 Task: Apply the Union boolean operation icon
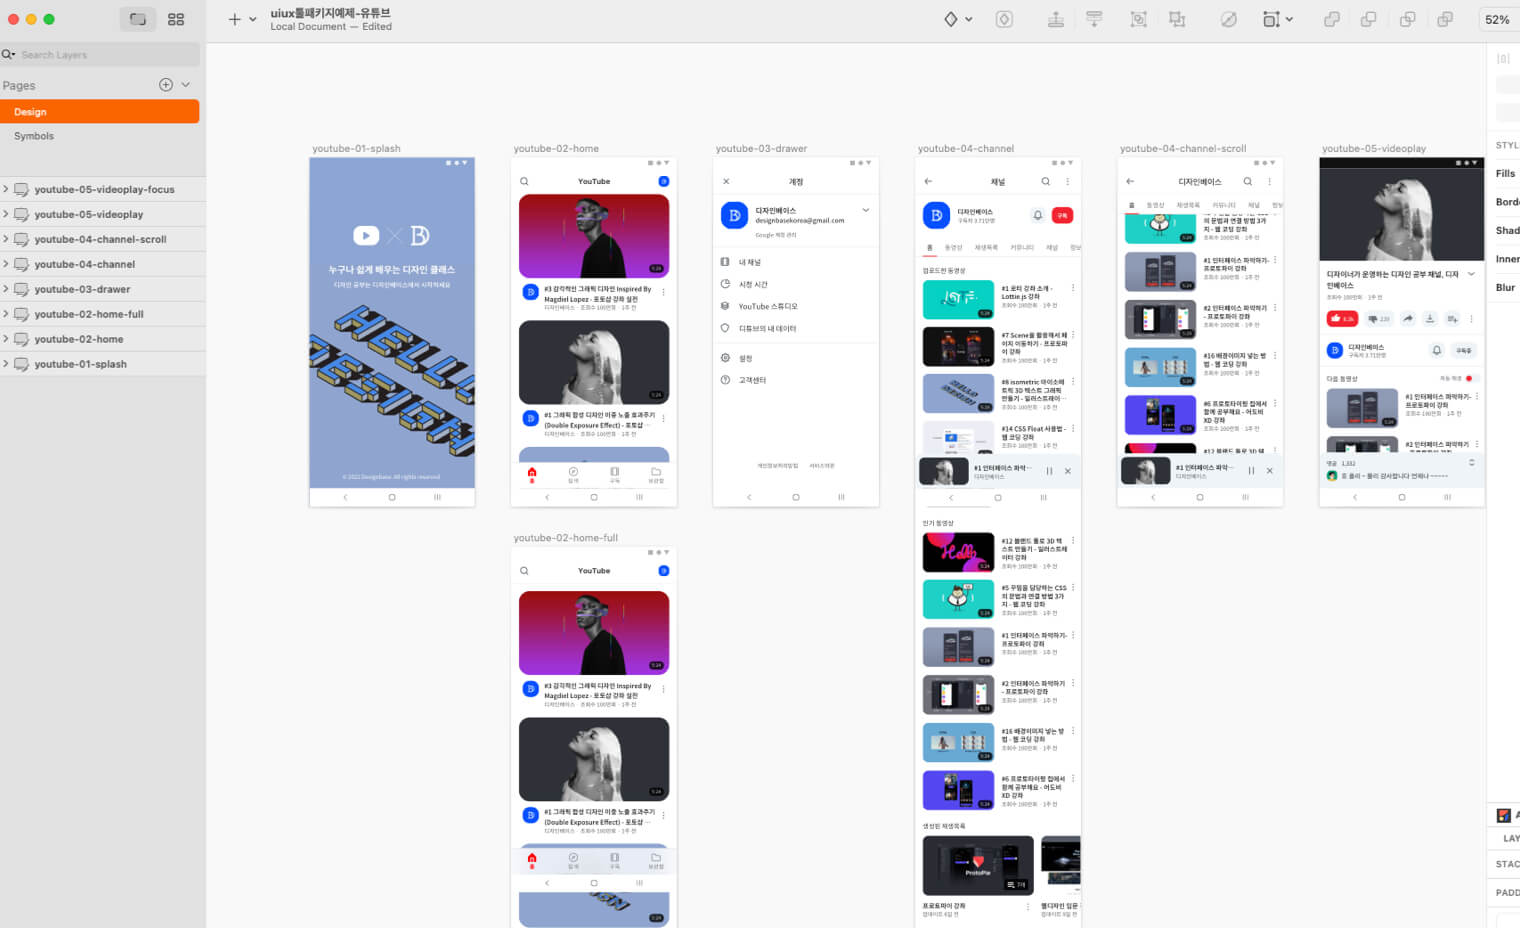[1331, 19]
